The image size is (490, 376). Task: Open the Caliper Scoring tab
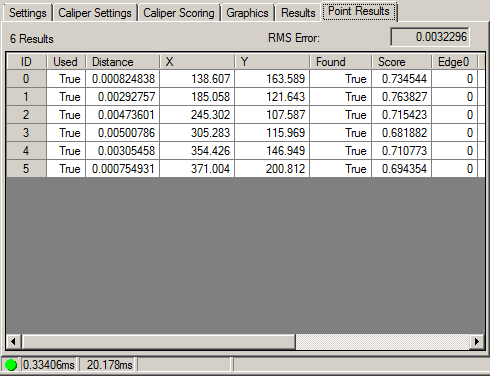click(x=179, y=13)
